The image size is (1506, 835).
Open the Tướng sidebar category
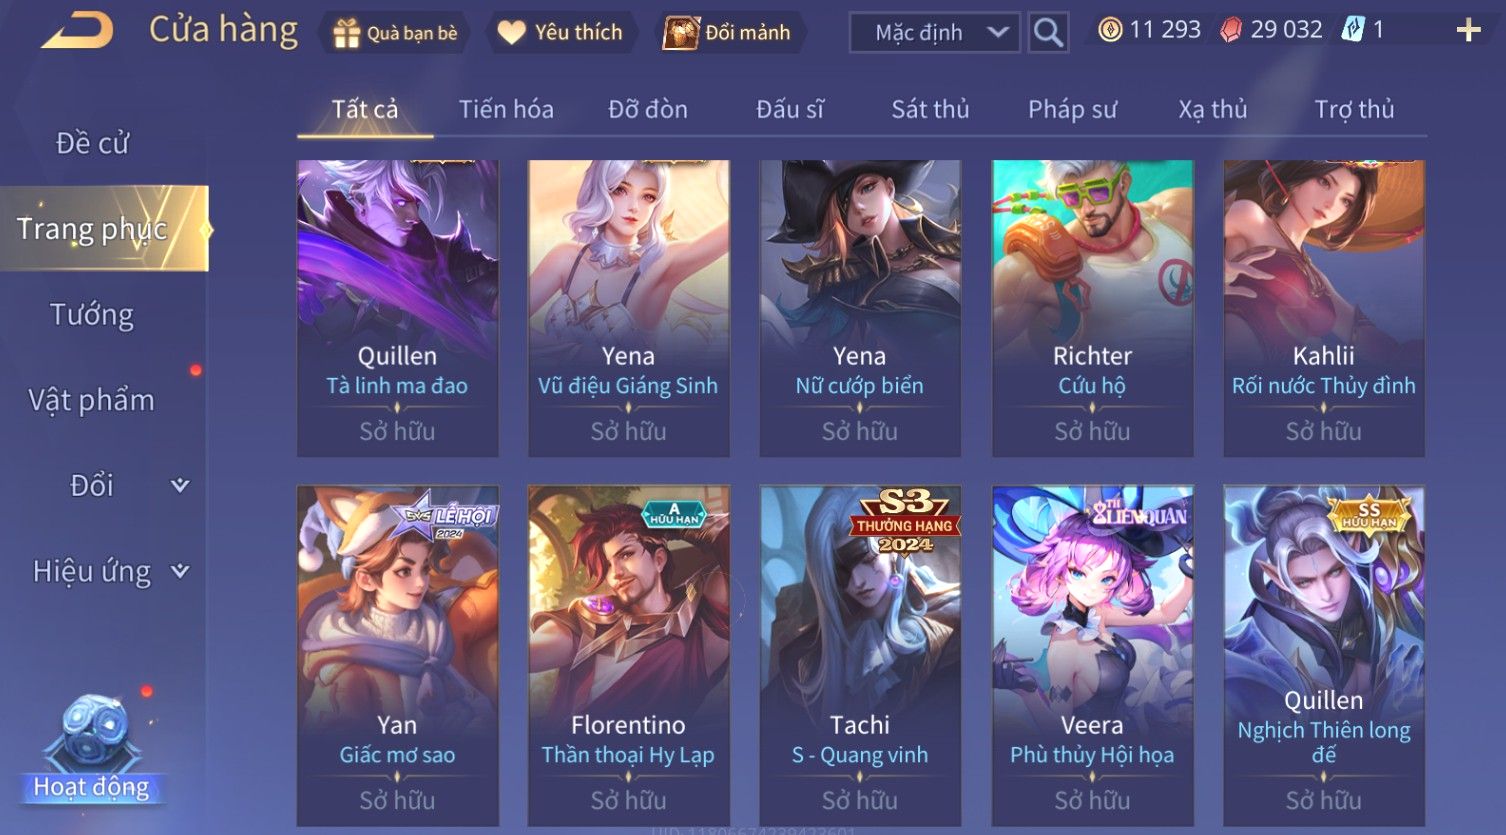pos(92,315)
